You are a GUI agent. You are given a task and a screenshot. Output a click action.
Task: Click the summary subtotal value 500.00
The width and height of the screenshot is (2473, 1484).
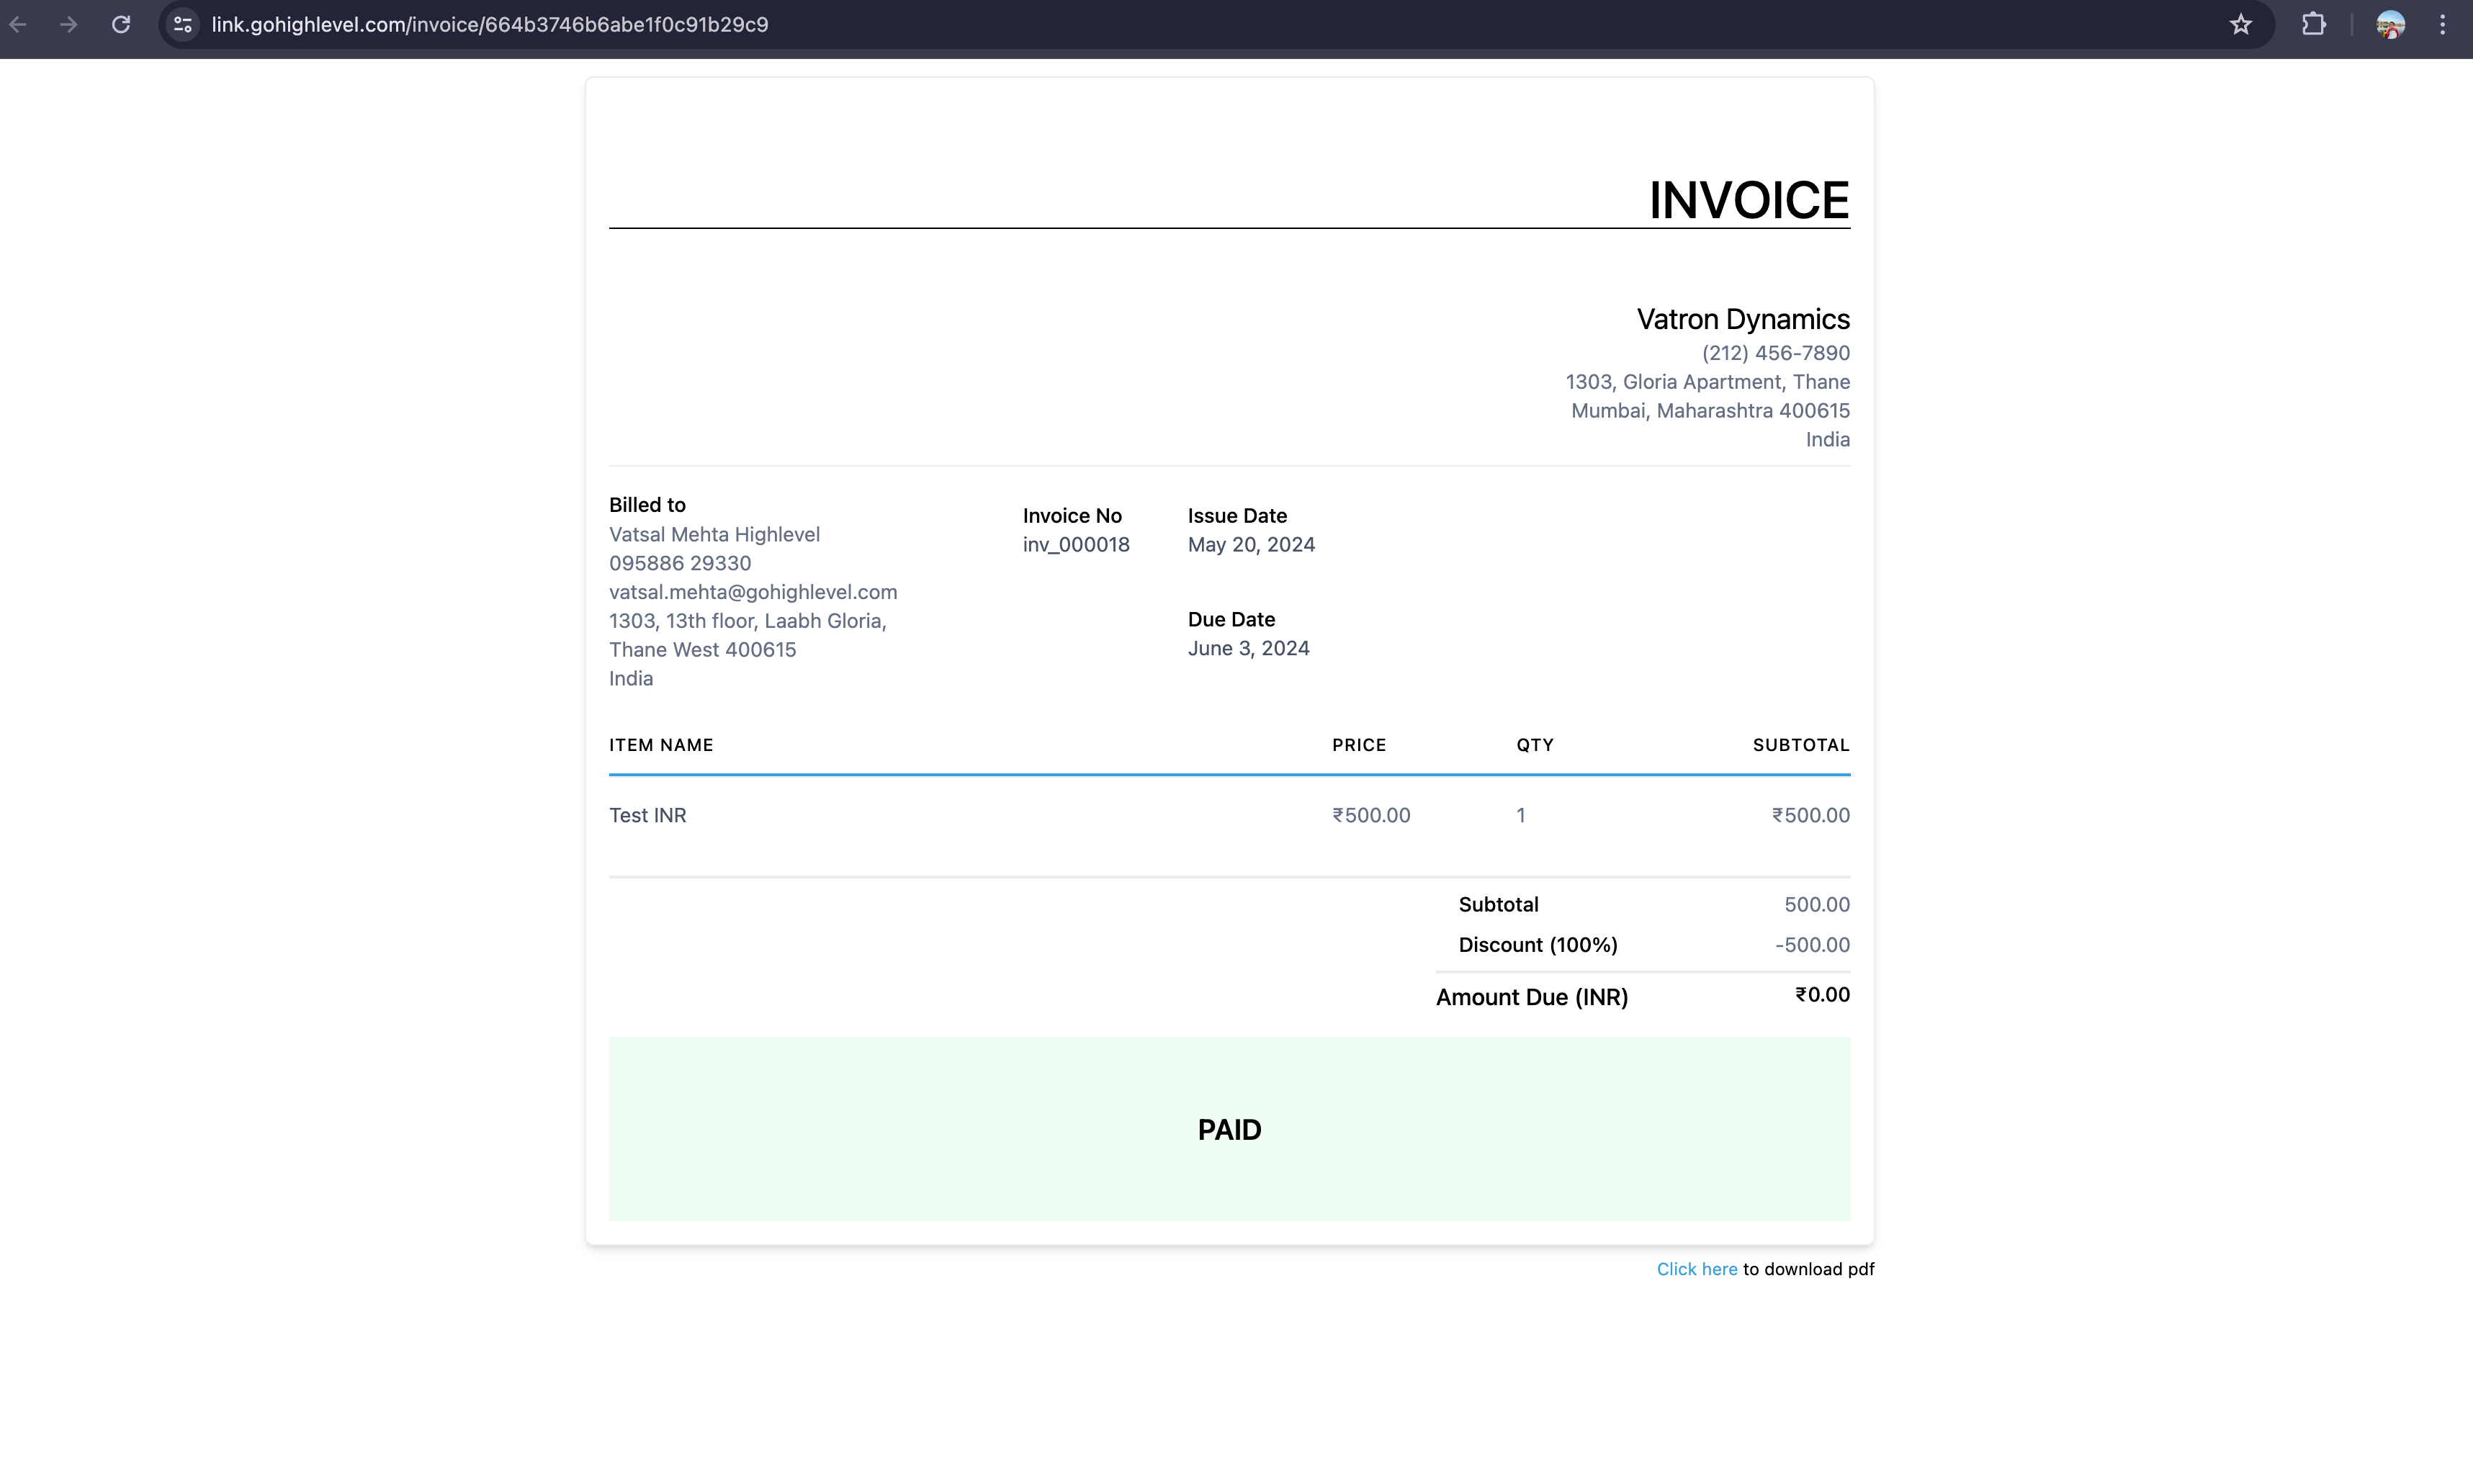(x=1817, y=905)
